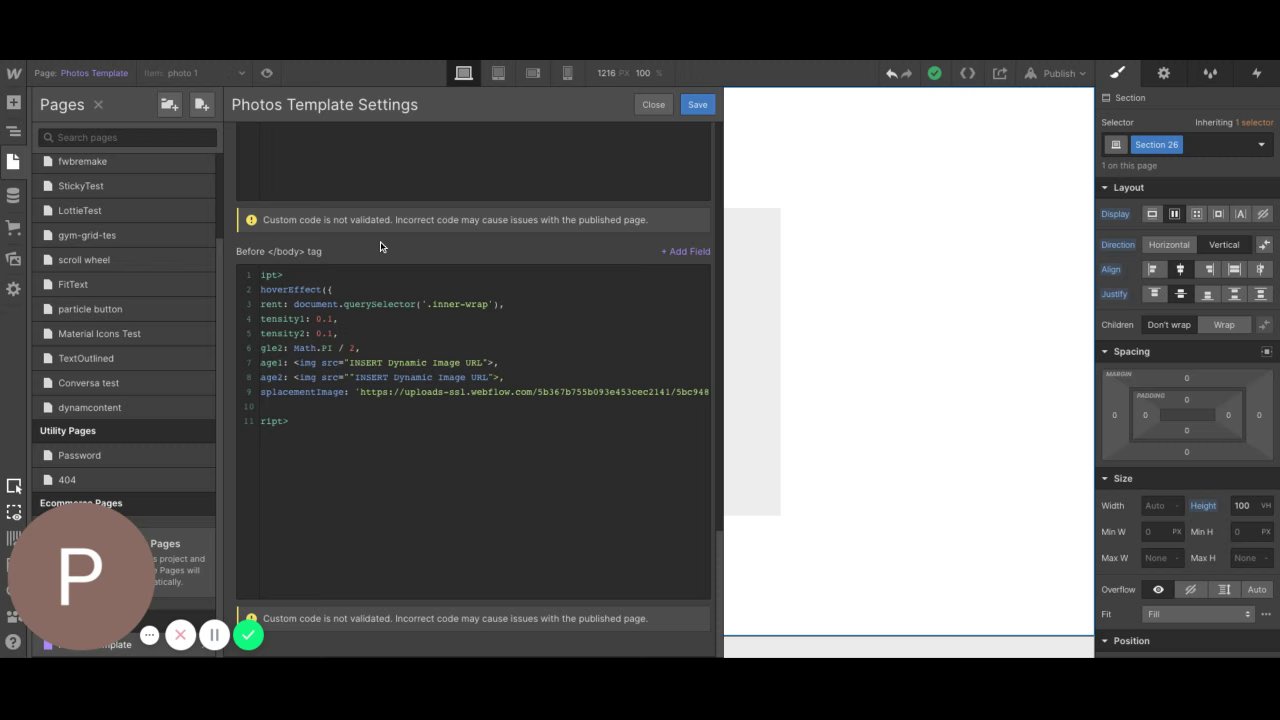Viewport: 1280px width, 720px height.
Task: Set overflow to Scroll
Action: [1224, 590]
